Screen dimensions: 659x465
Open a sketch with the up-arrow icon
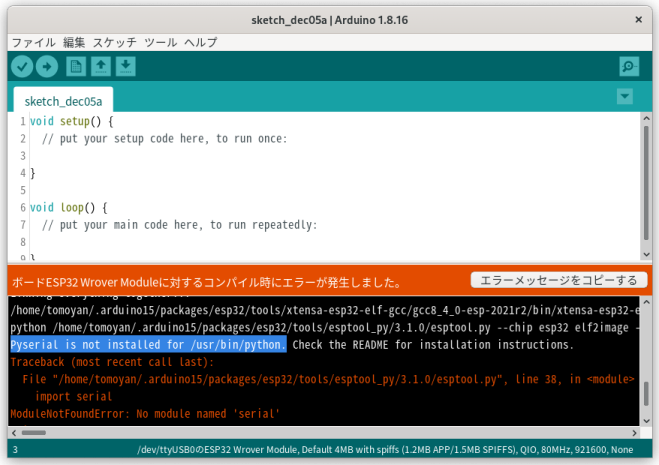tap(101, 66)
